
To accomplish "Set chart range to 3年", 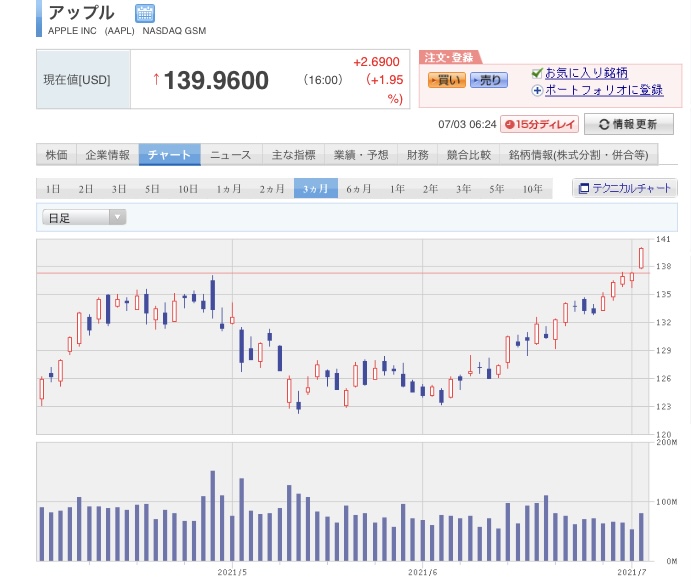I will tap(463, 189).
